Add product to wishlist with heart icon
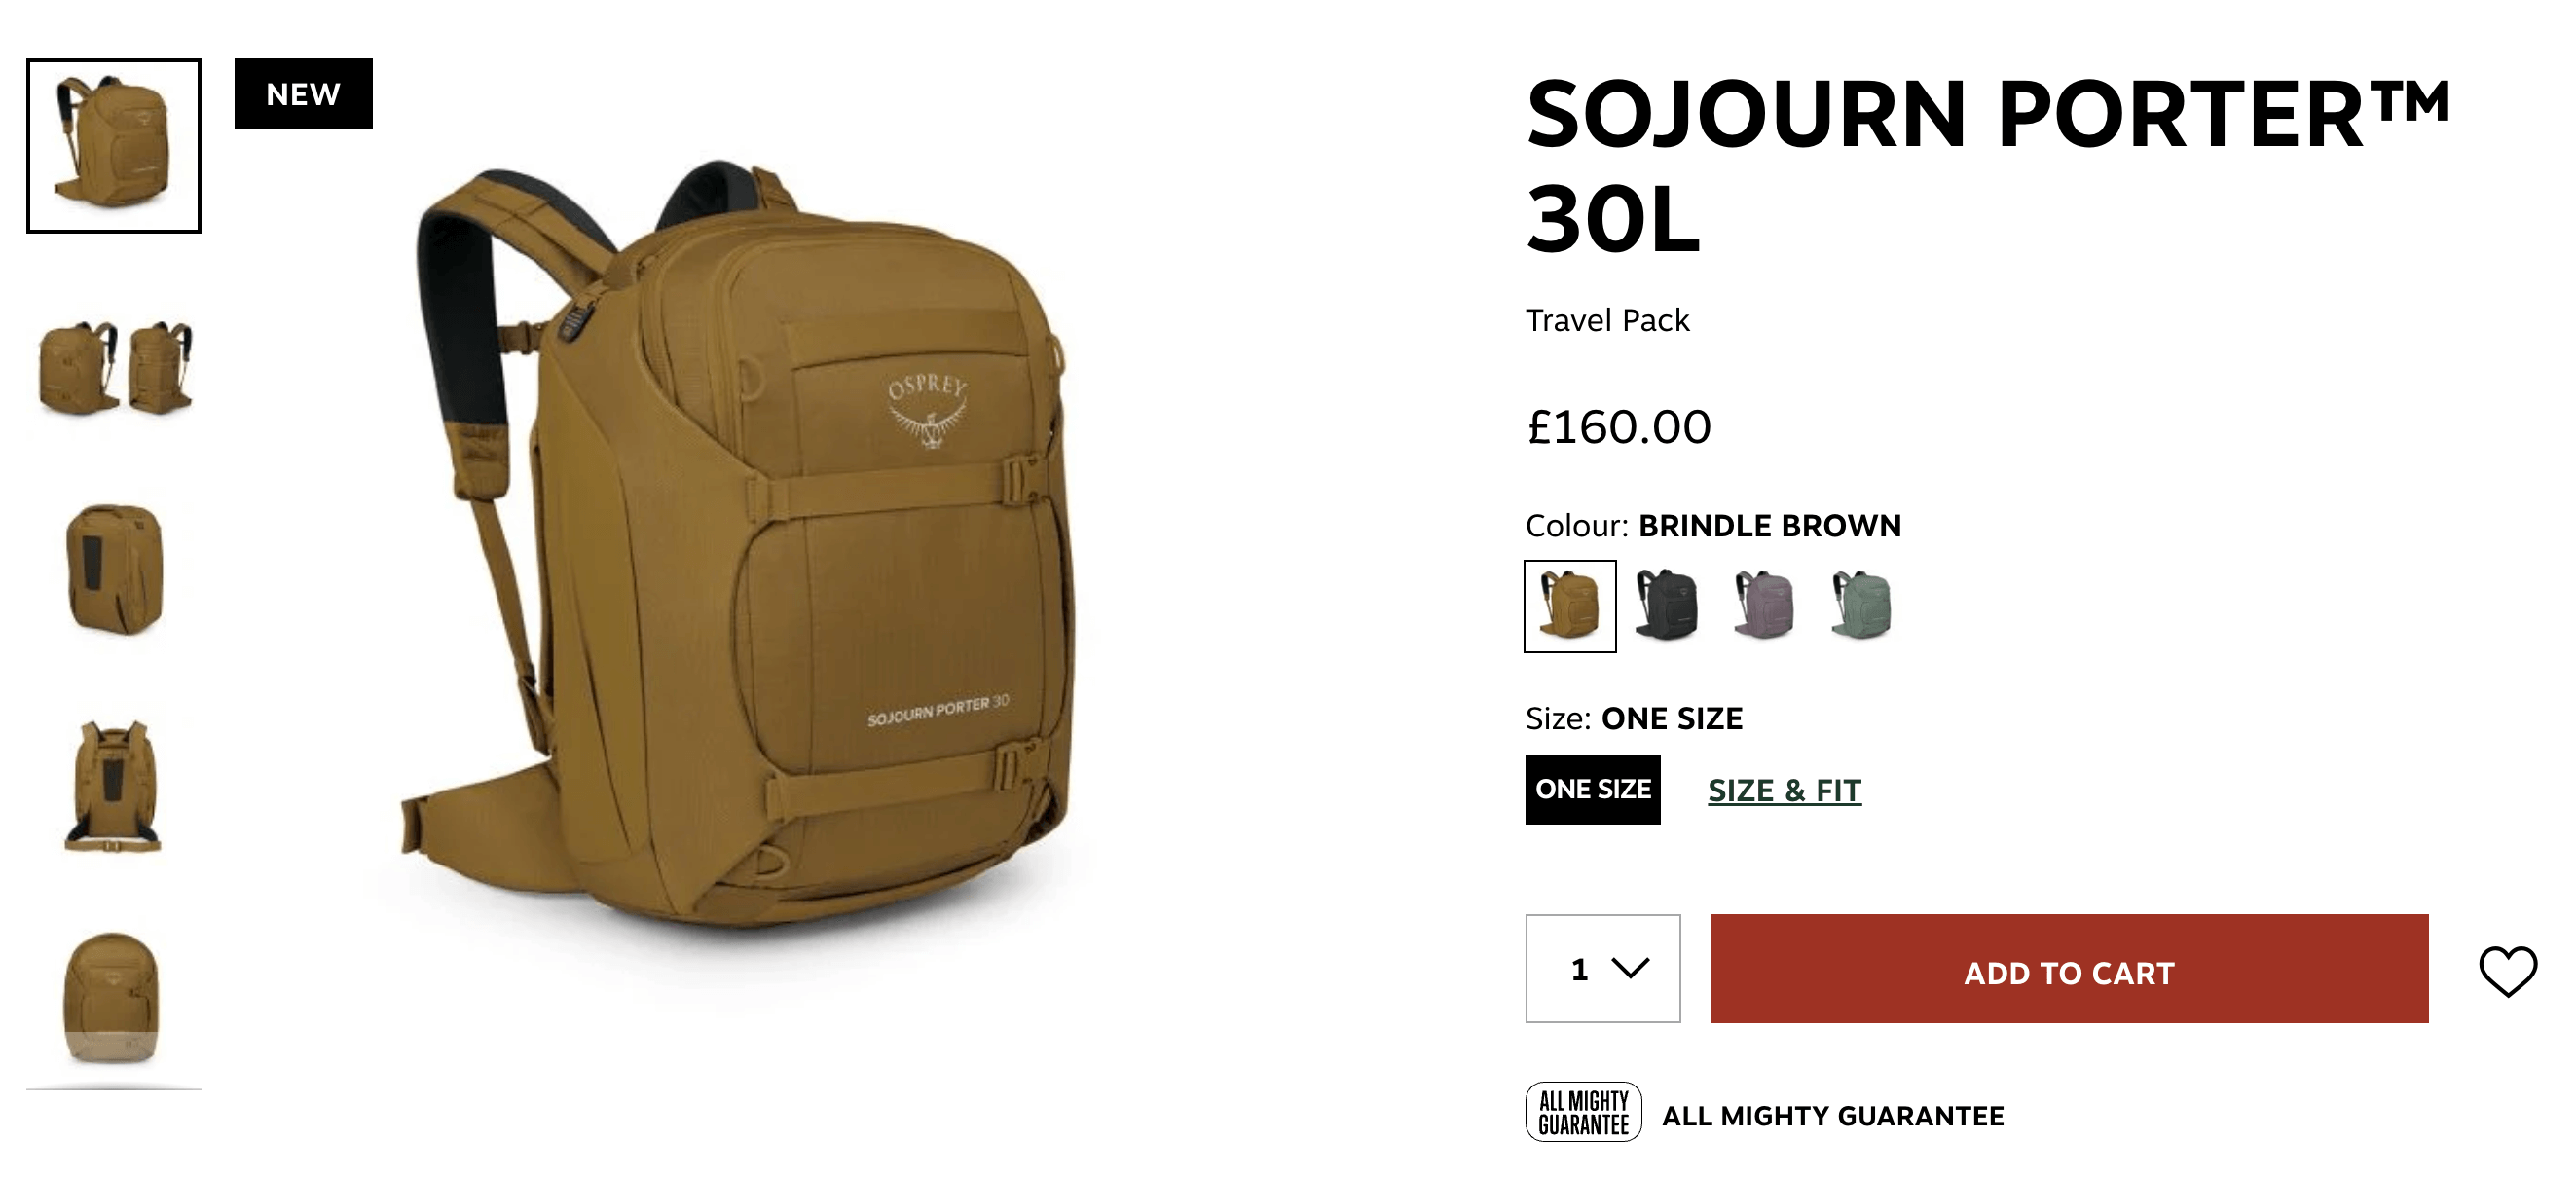This screenshot has height=1178, width=2576. point(2507,971)
